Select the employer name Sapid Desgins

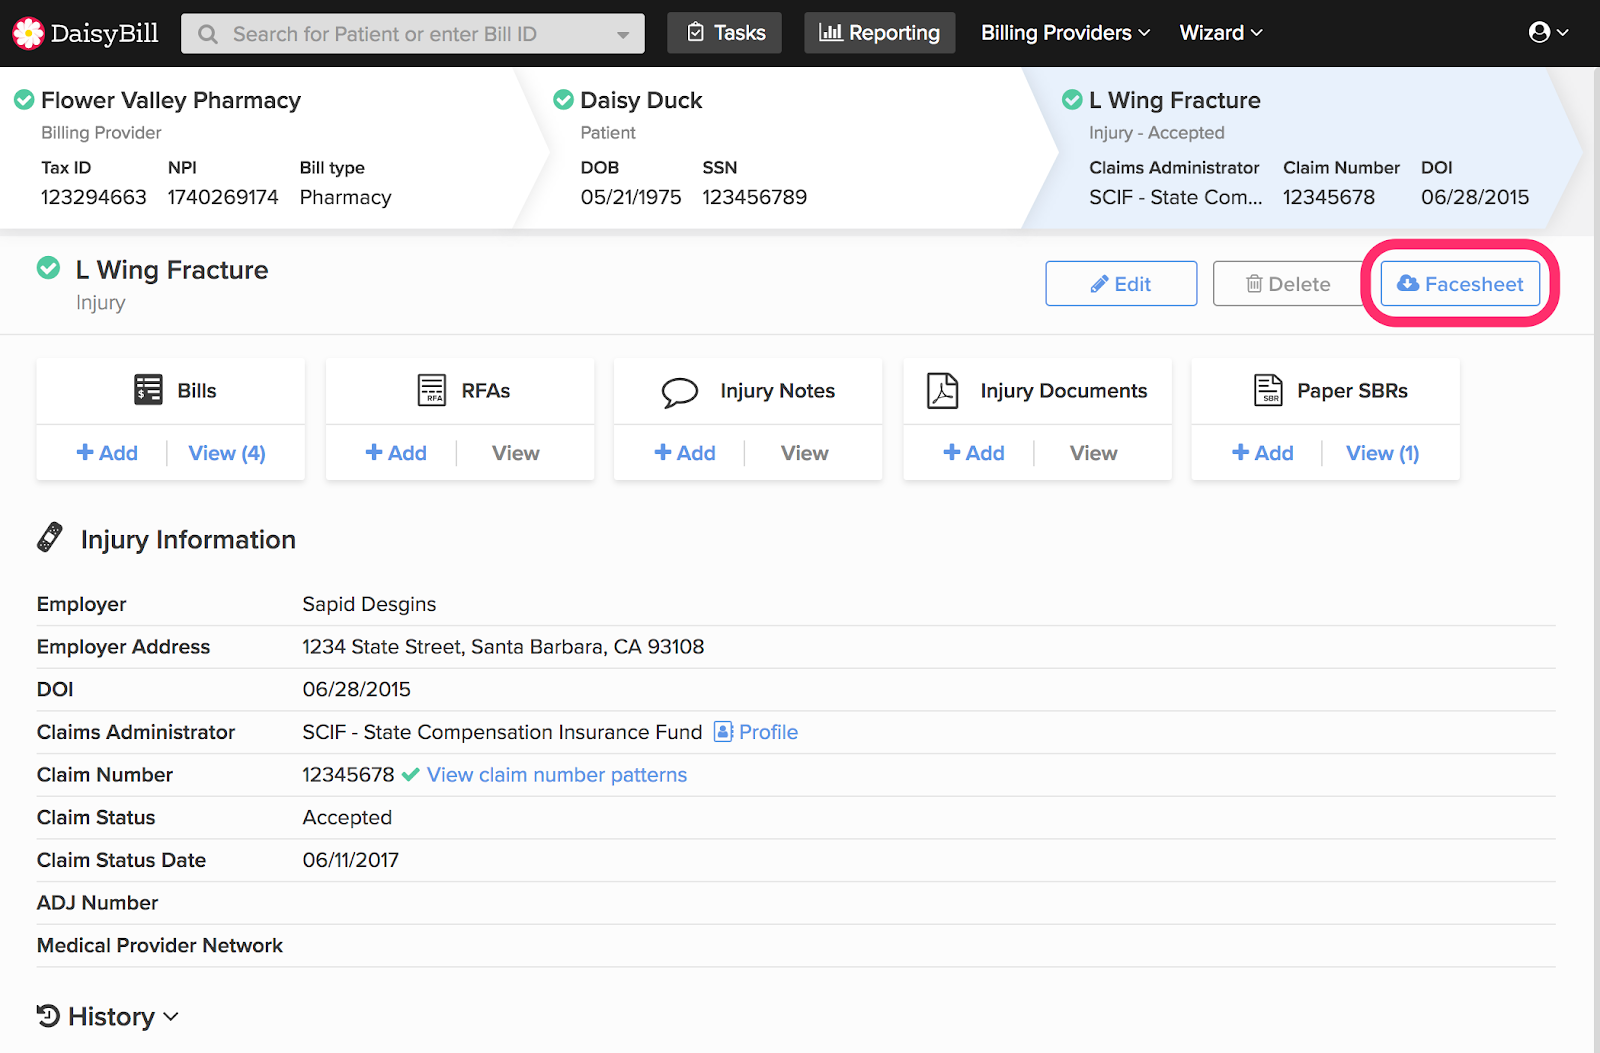tap(369, 604)
